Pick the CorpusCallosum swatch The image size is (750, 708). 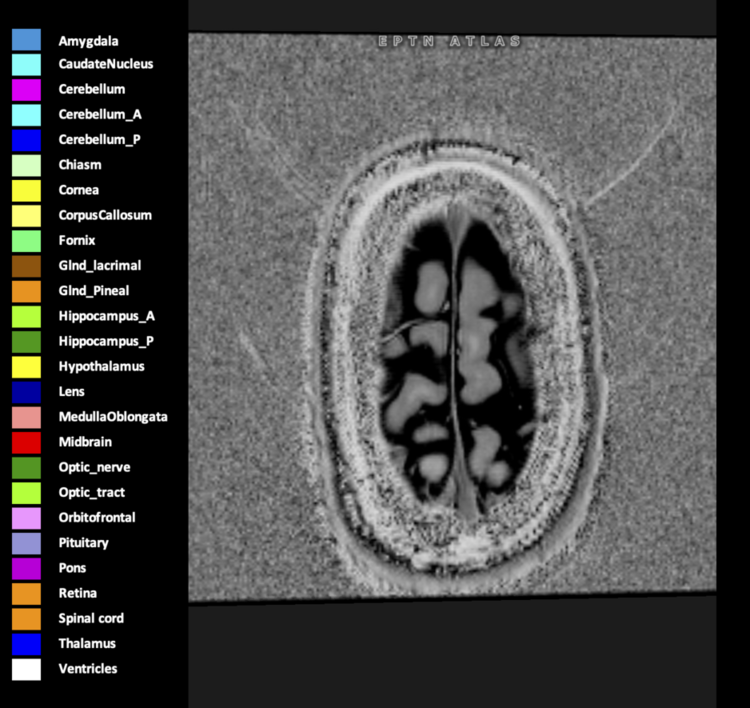[x=26, y=216]
